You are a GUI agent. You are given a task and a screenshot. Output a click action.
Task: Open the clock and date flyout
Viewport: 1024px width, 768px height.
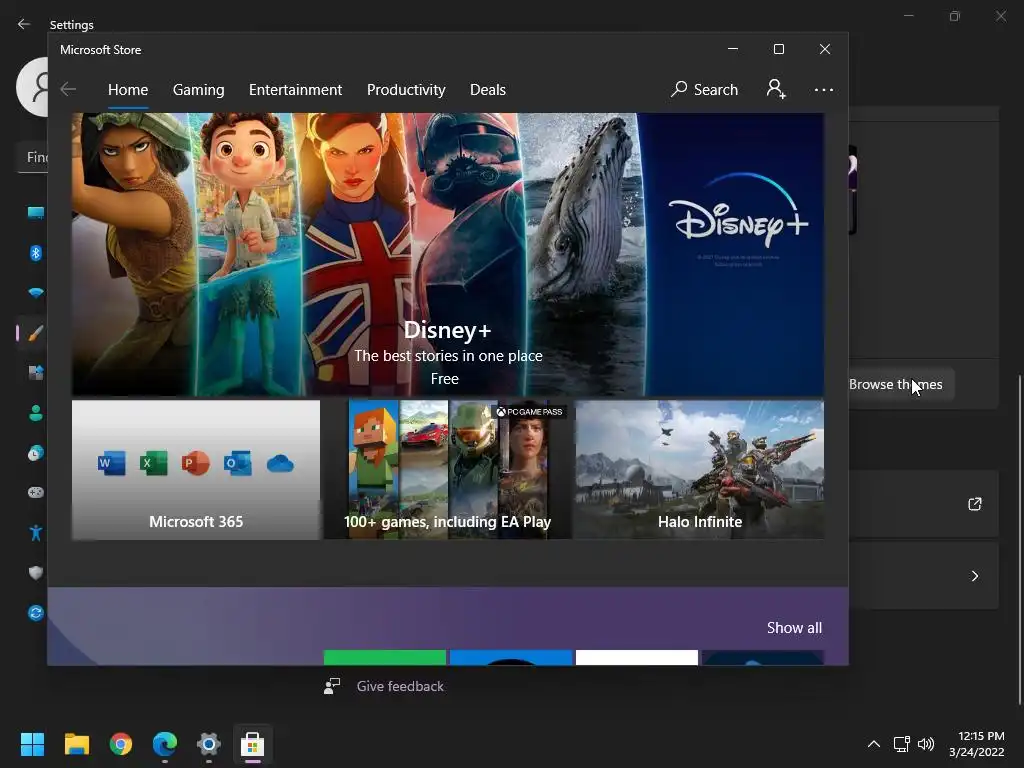[977, 744]
